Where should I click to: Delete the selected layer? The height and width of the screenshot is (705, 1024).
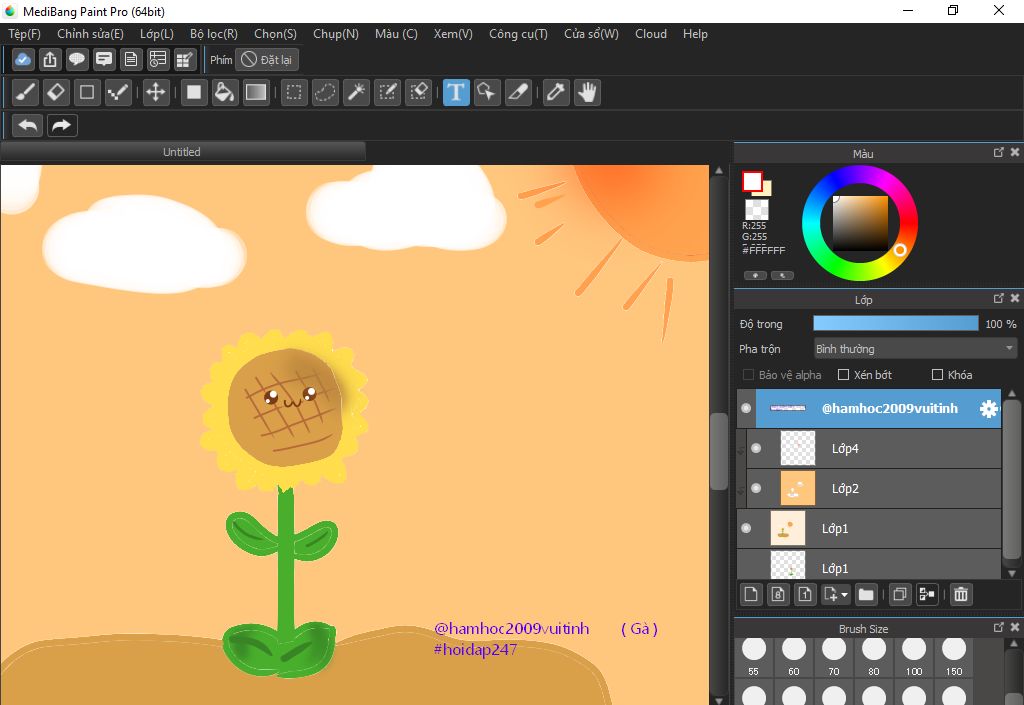click(961, 594)
